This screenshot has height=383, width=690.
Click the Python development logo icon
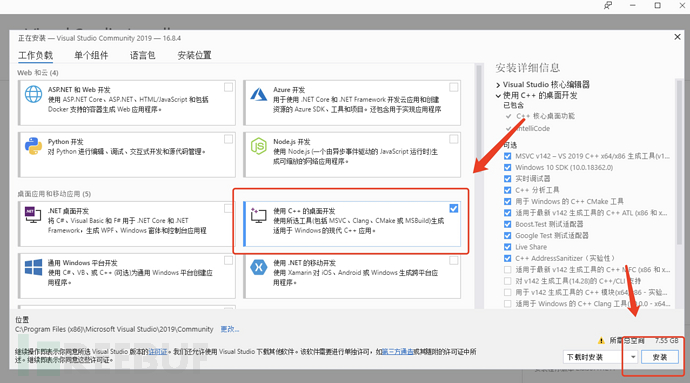tap(33, 146)
